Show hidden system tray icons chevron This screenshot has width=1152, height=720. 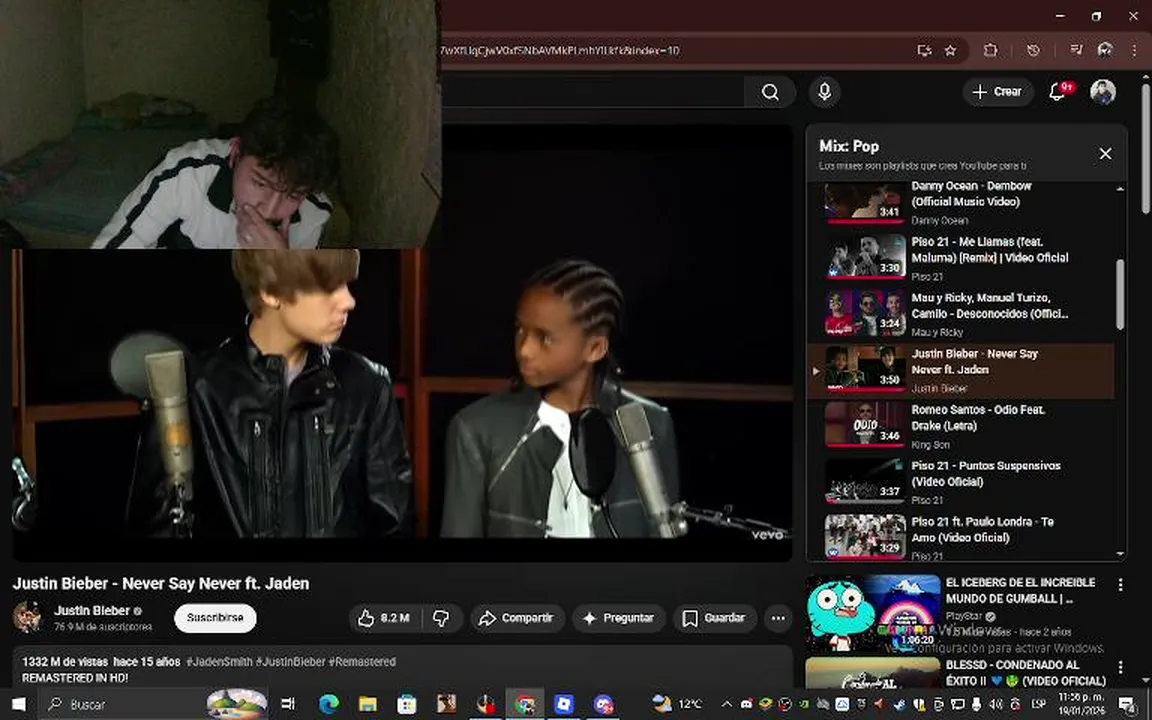click(726, 704)
